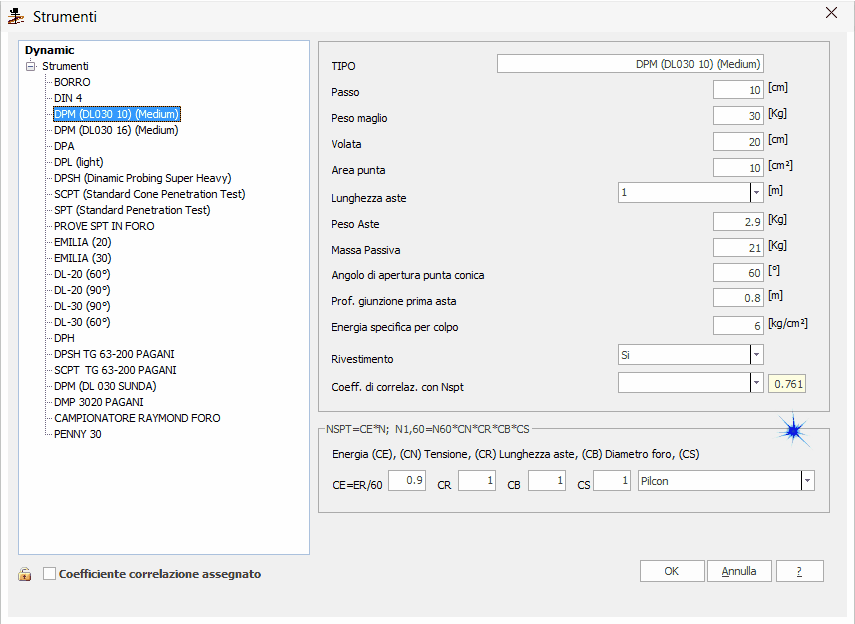Open the Lunghezza aste dropdown

[x=756, y=192]
